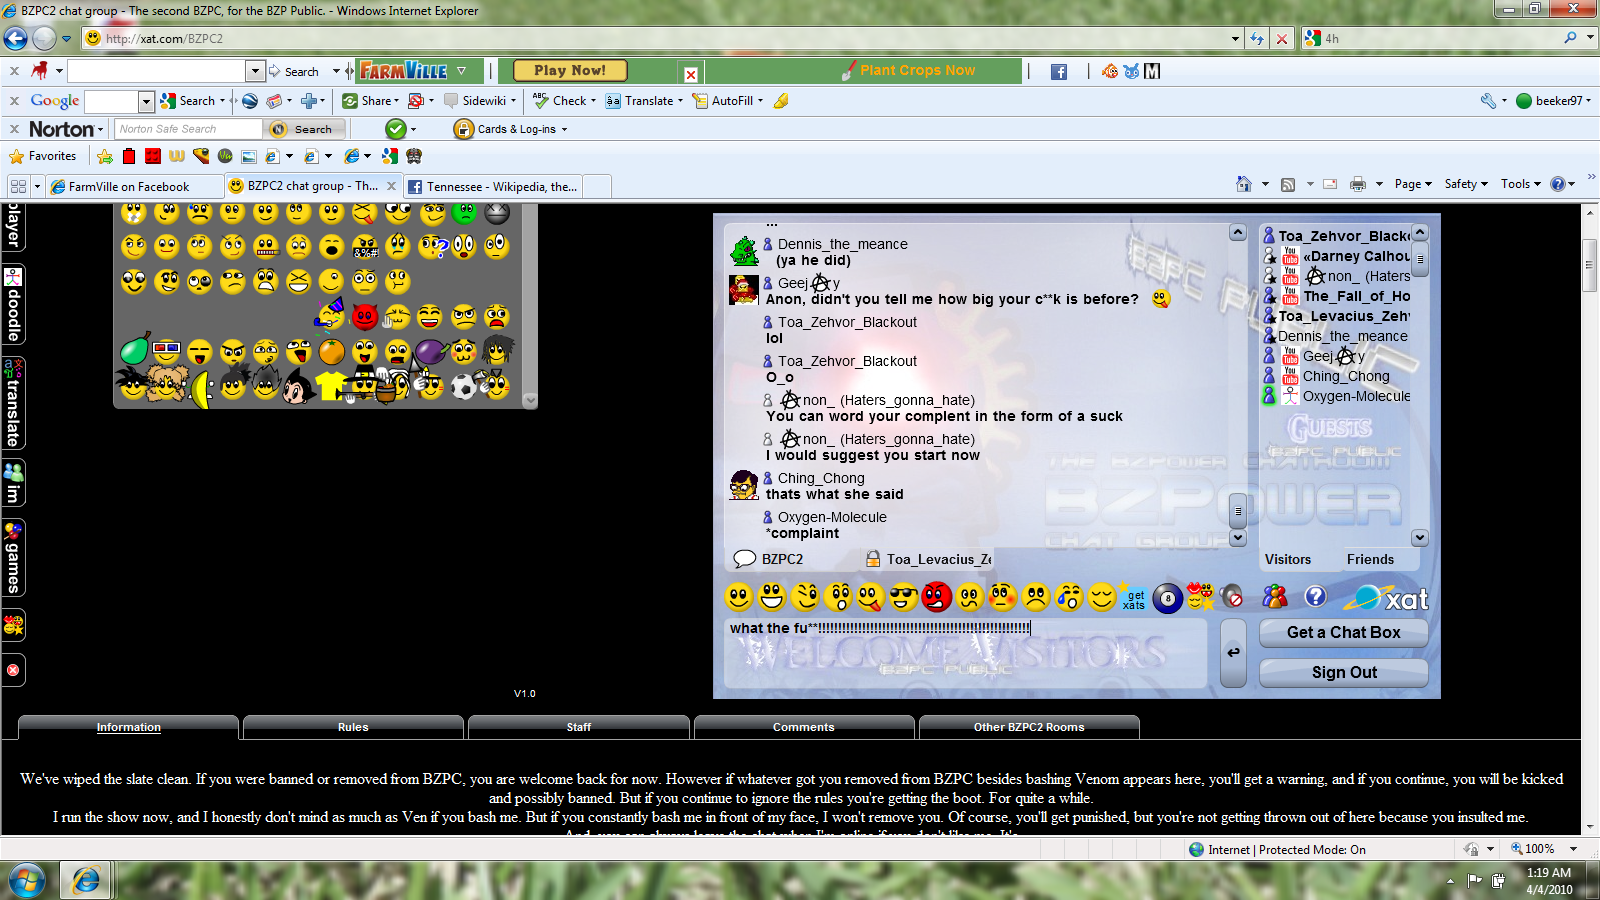Open the Page menu
Image resolution: width=1600 pixels, height=900 pixels.
click(1413, 184)
